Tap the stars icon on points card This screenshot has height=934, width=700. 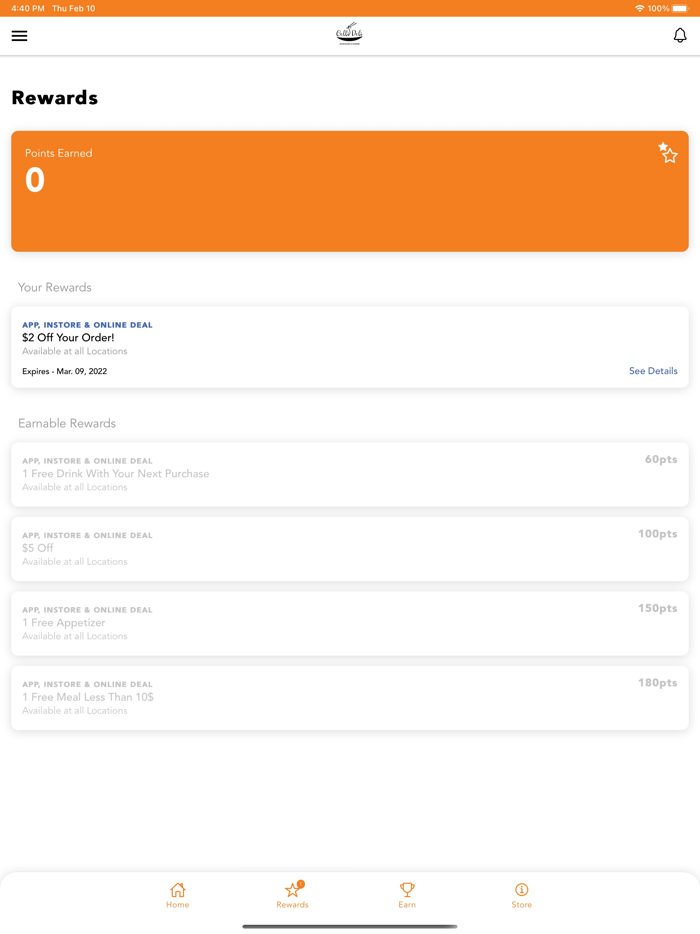pyautogui.click(x=668, y=153)
